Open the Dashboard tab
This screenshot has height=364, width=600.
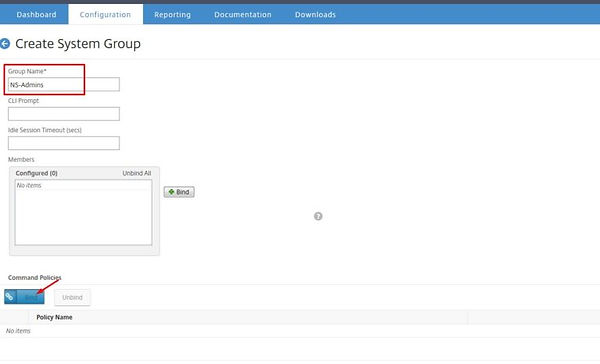(x=36, y=15)
